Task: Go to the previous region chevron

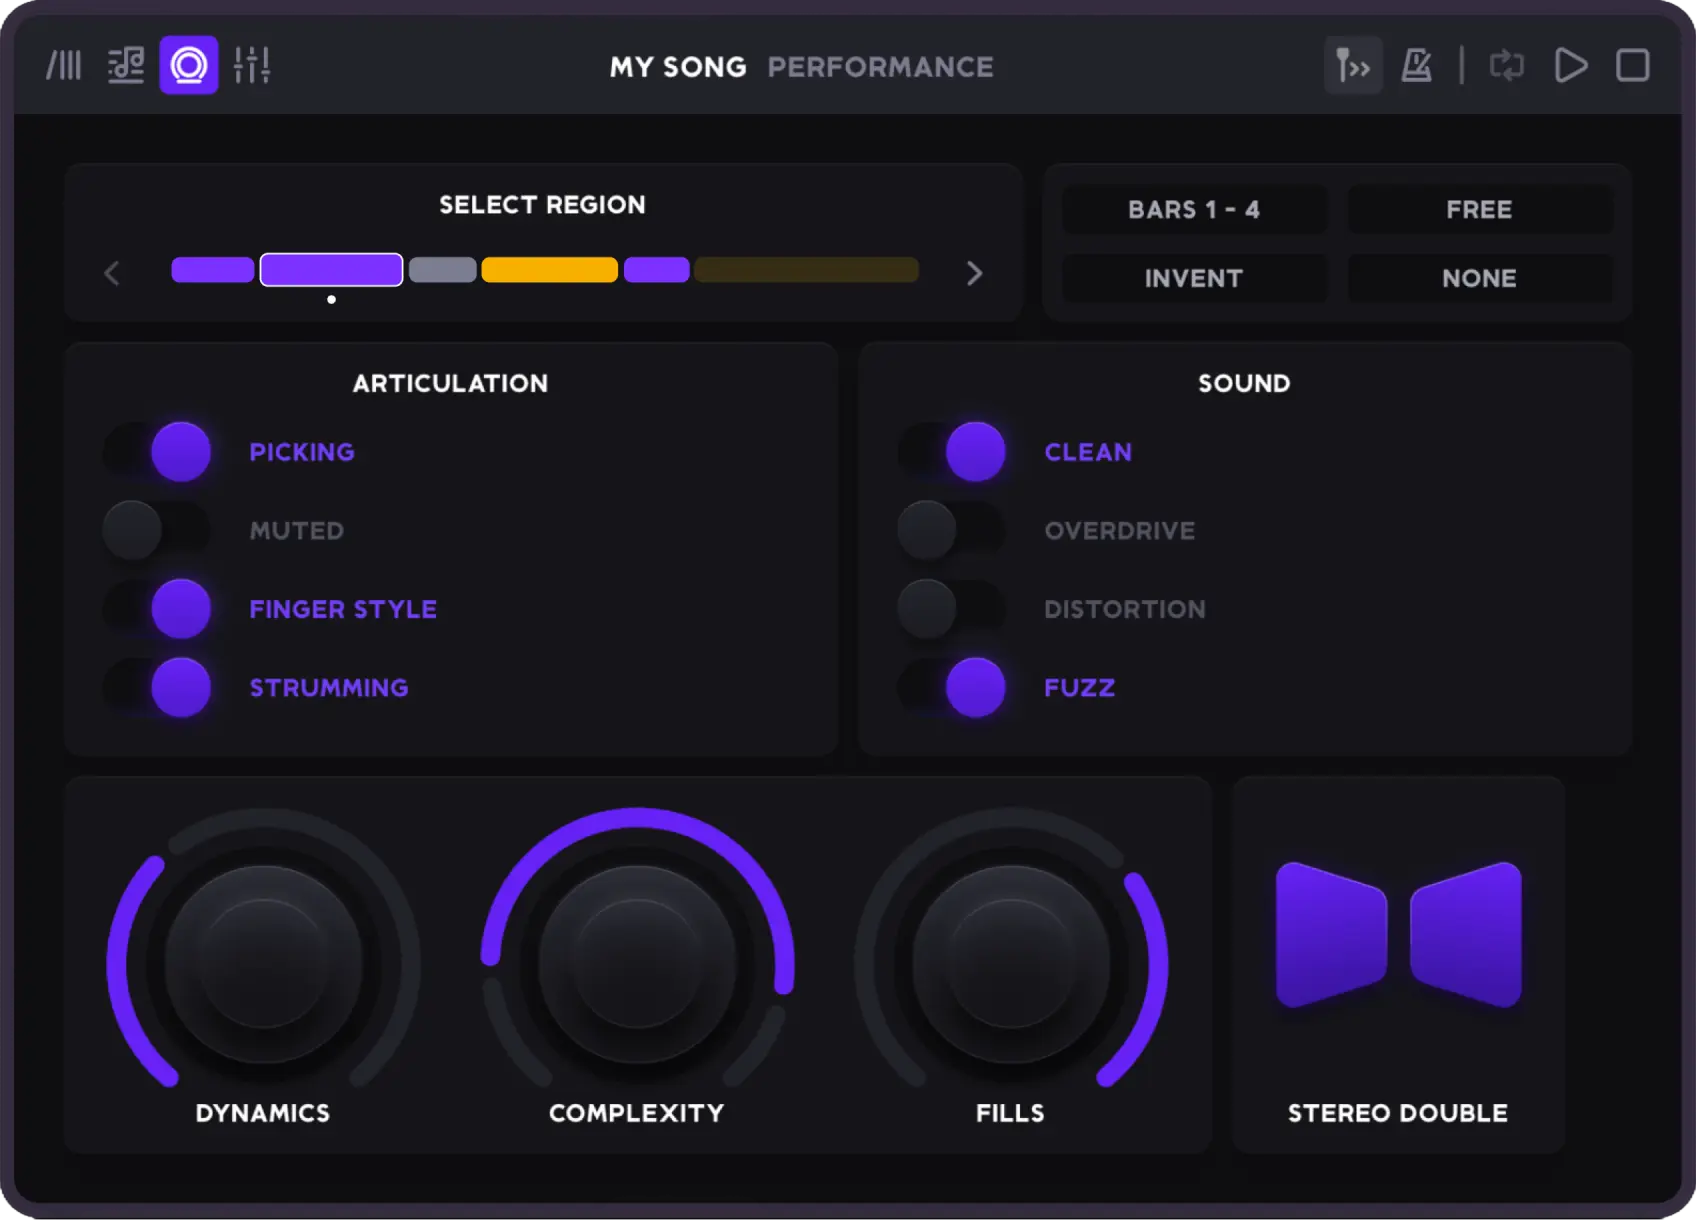Action: (x=112, y=273)
